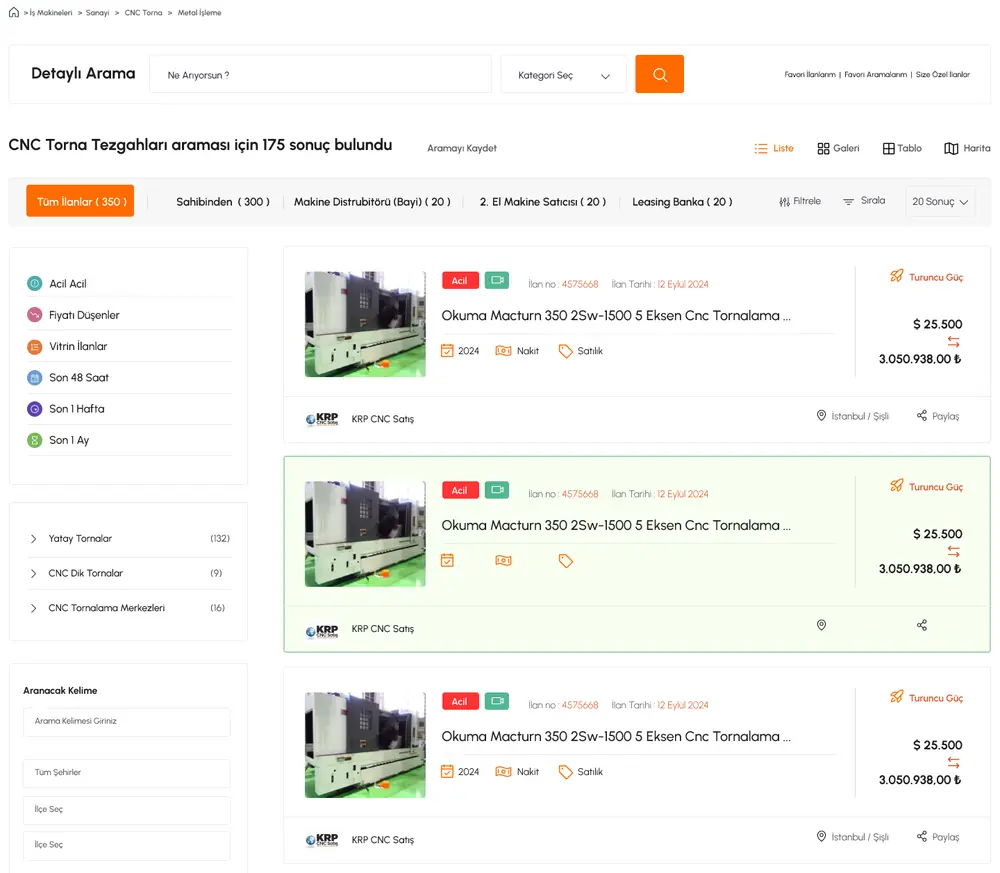Image resolution: width=1000 pixels, height=873 pixels.
Task: Open Sanayi breadcrumb link
Action: (98, 13)
